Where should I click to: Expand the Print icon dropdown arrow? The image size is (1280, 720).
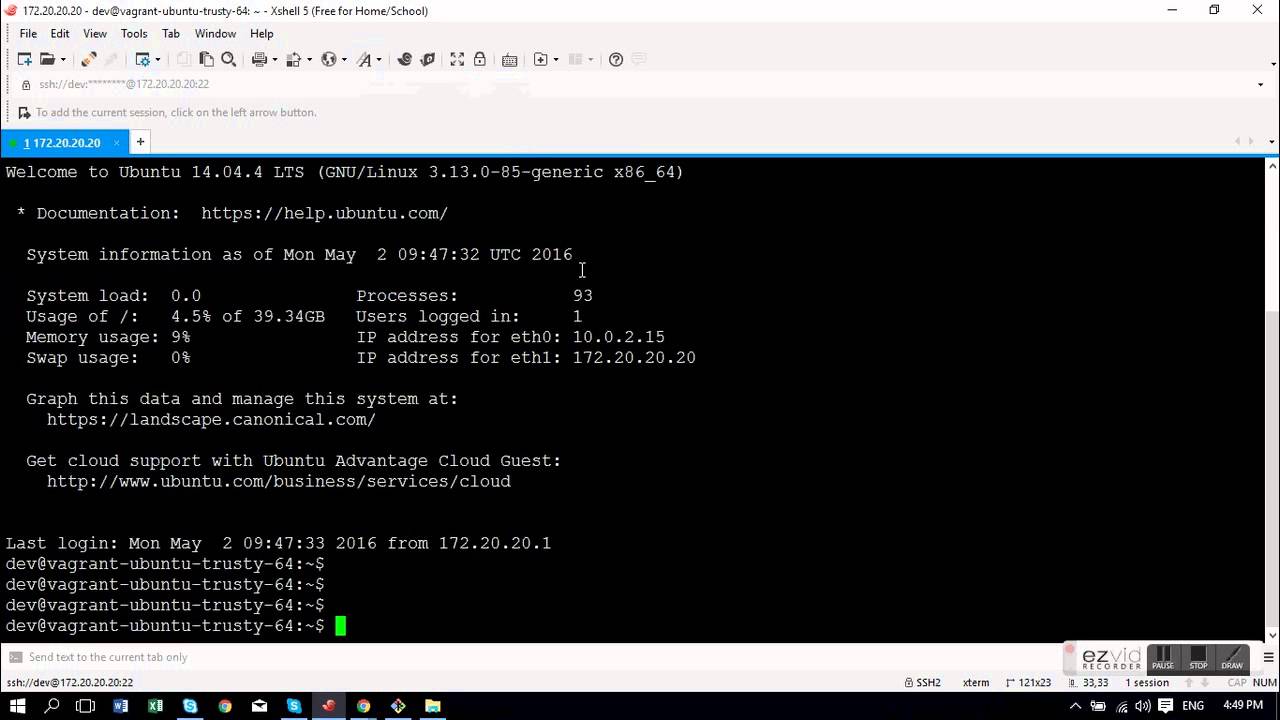(274, 60)
